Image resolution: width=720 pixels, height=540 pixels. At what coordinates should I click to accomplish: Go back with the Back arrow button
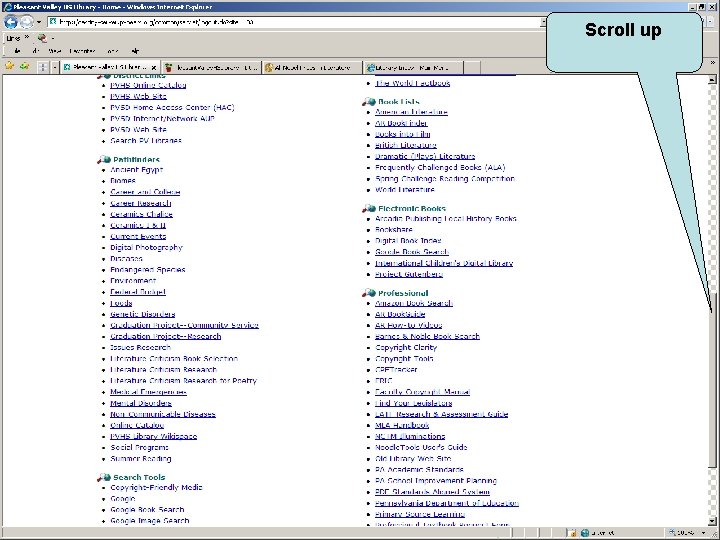click(x=11, y=22)
